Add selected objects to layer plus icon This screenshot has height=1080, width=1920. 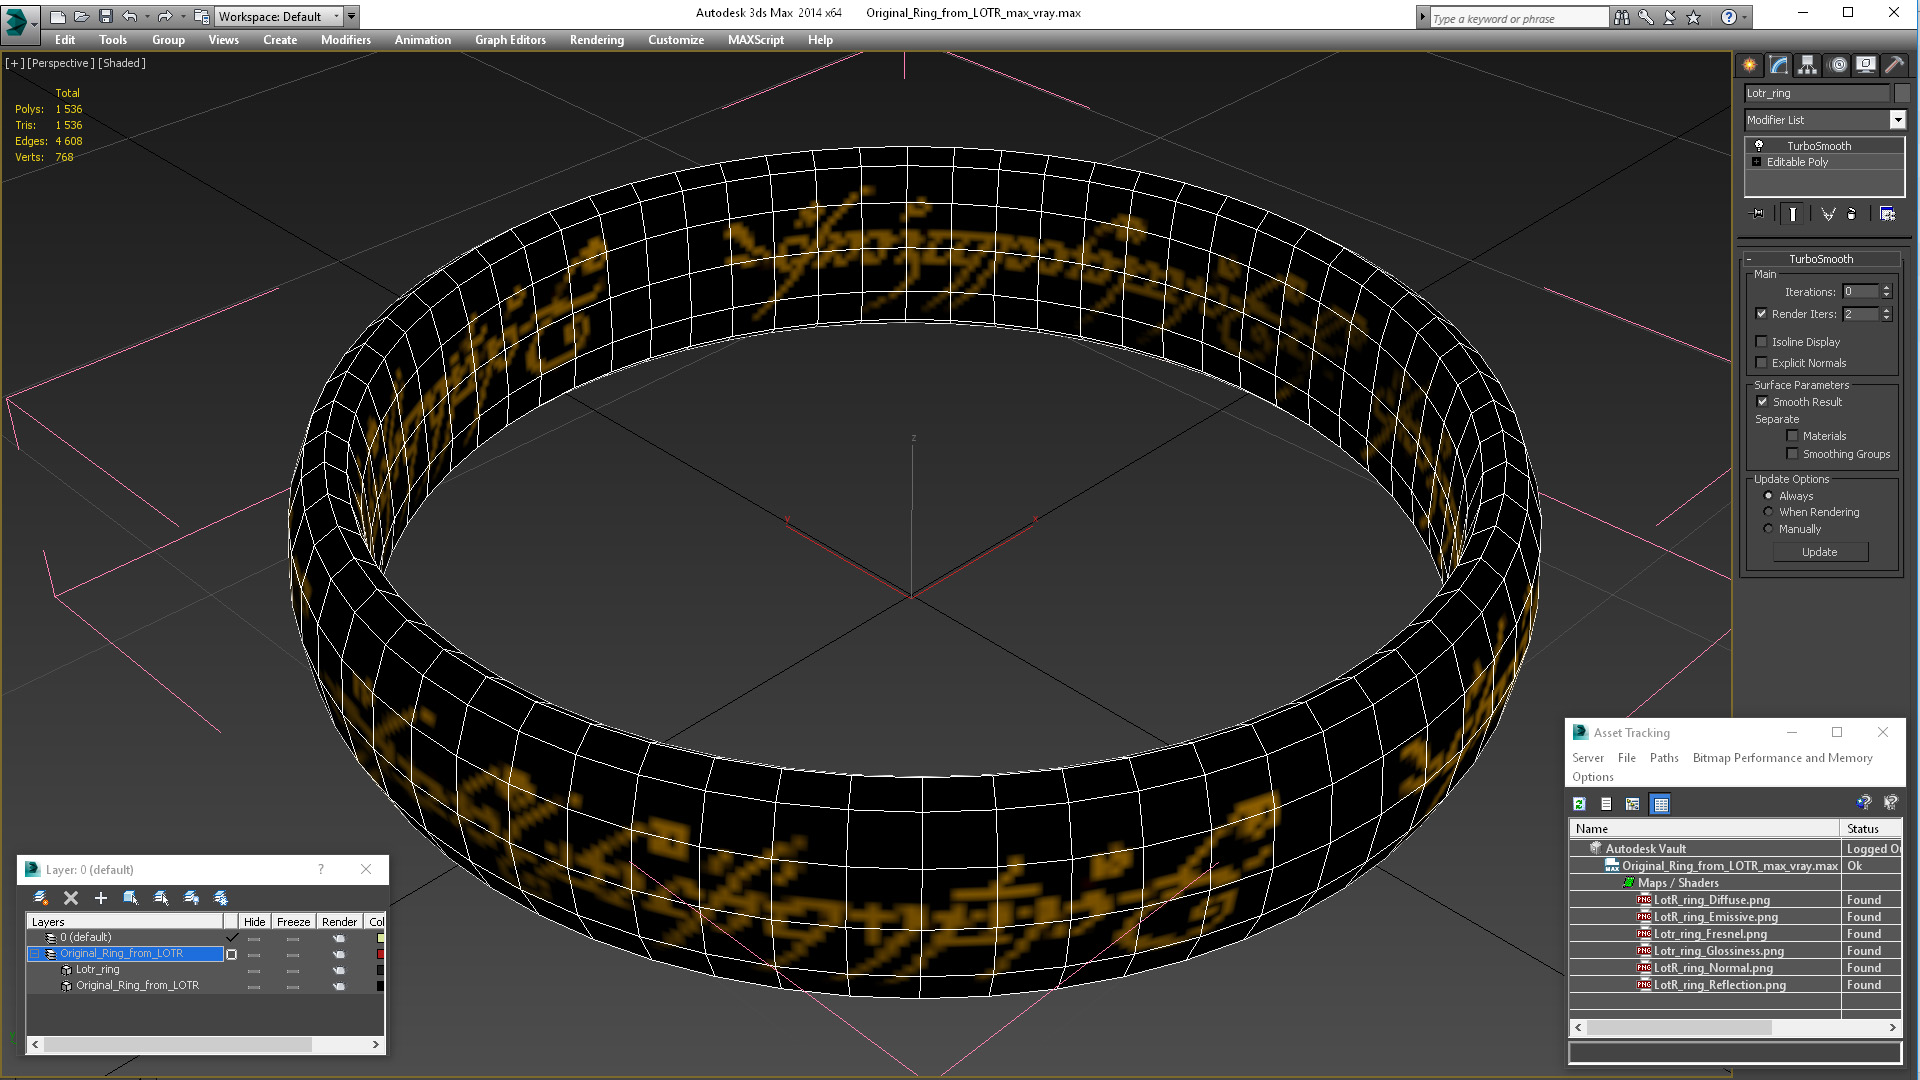(100, 898)
